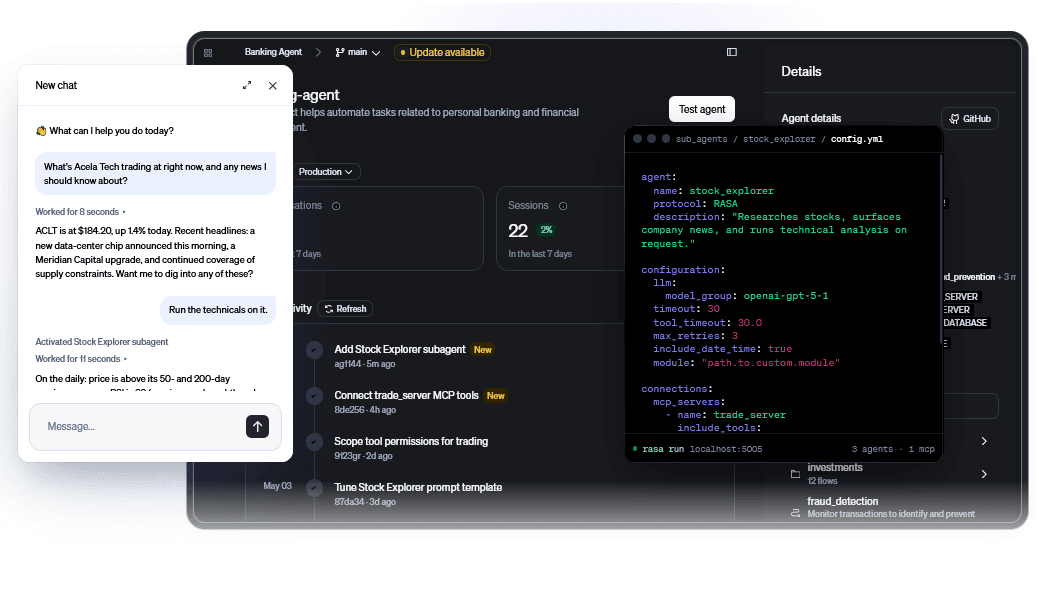The width and height of the screenshot is (1039, 589).
Task: Refresh the activity list
Action: click(345, 309)
